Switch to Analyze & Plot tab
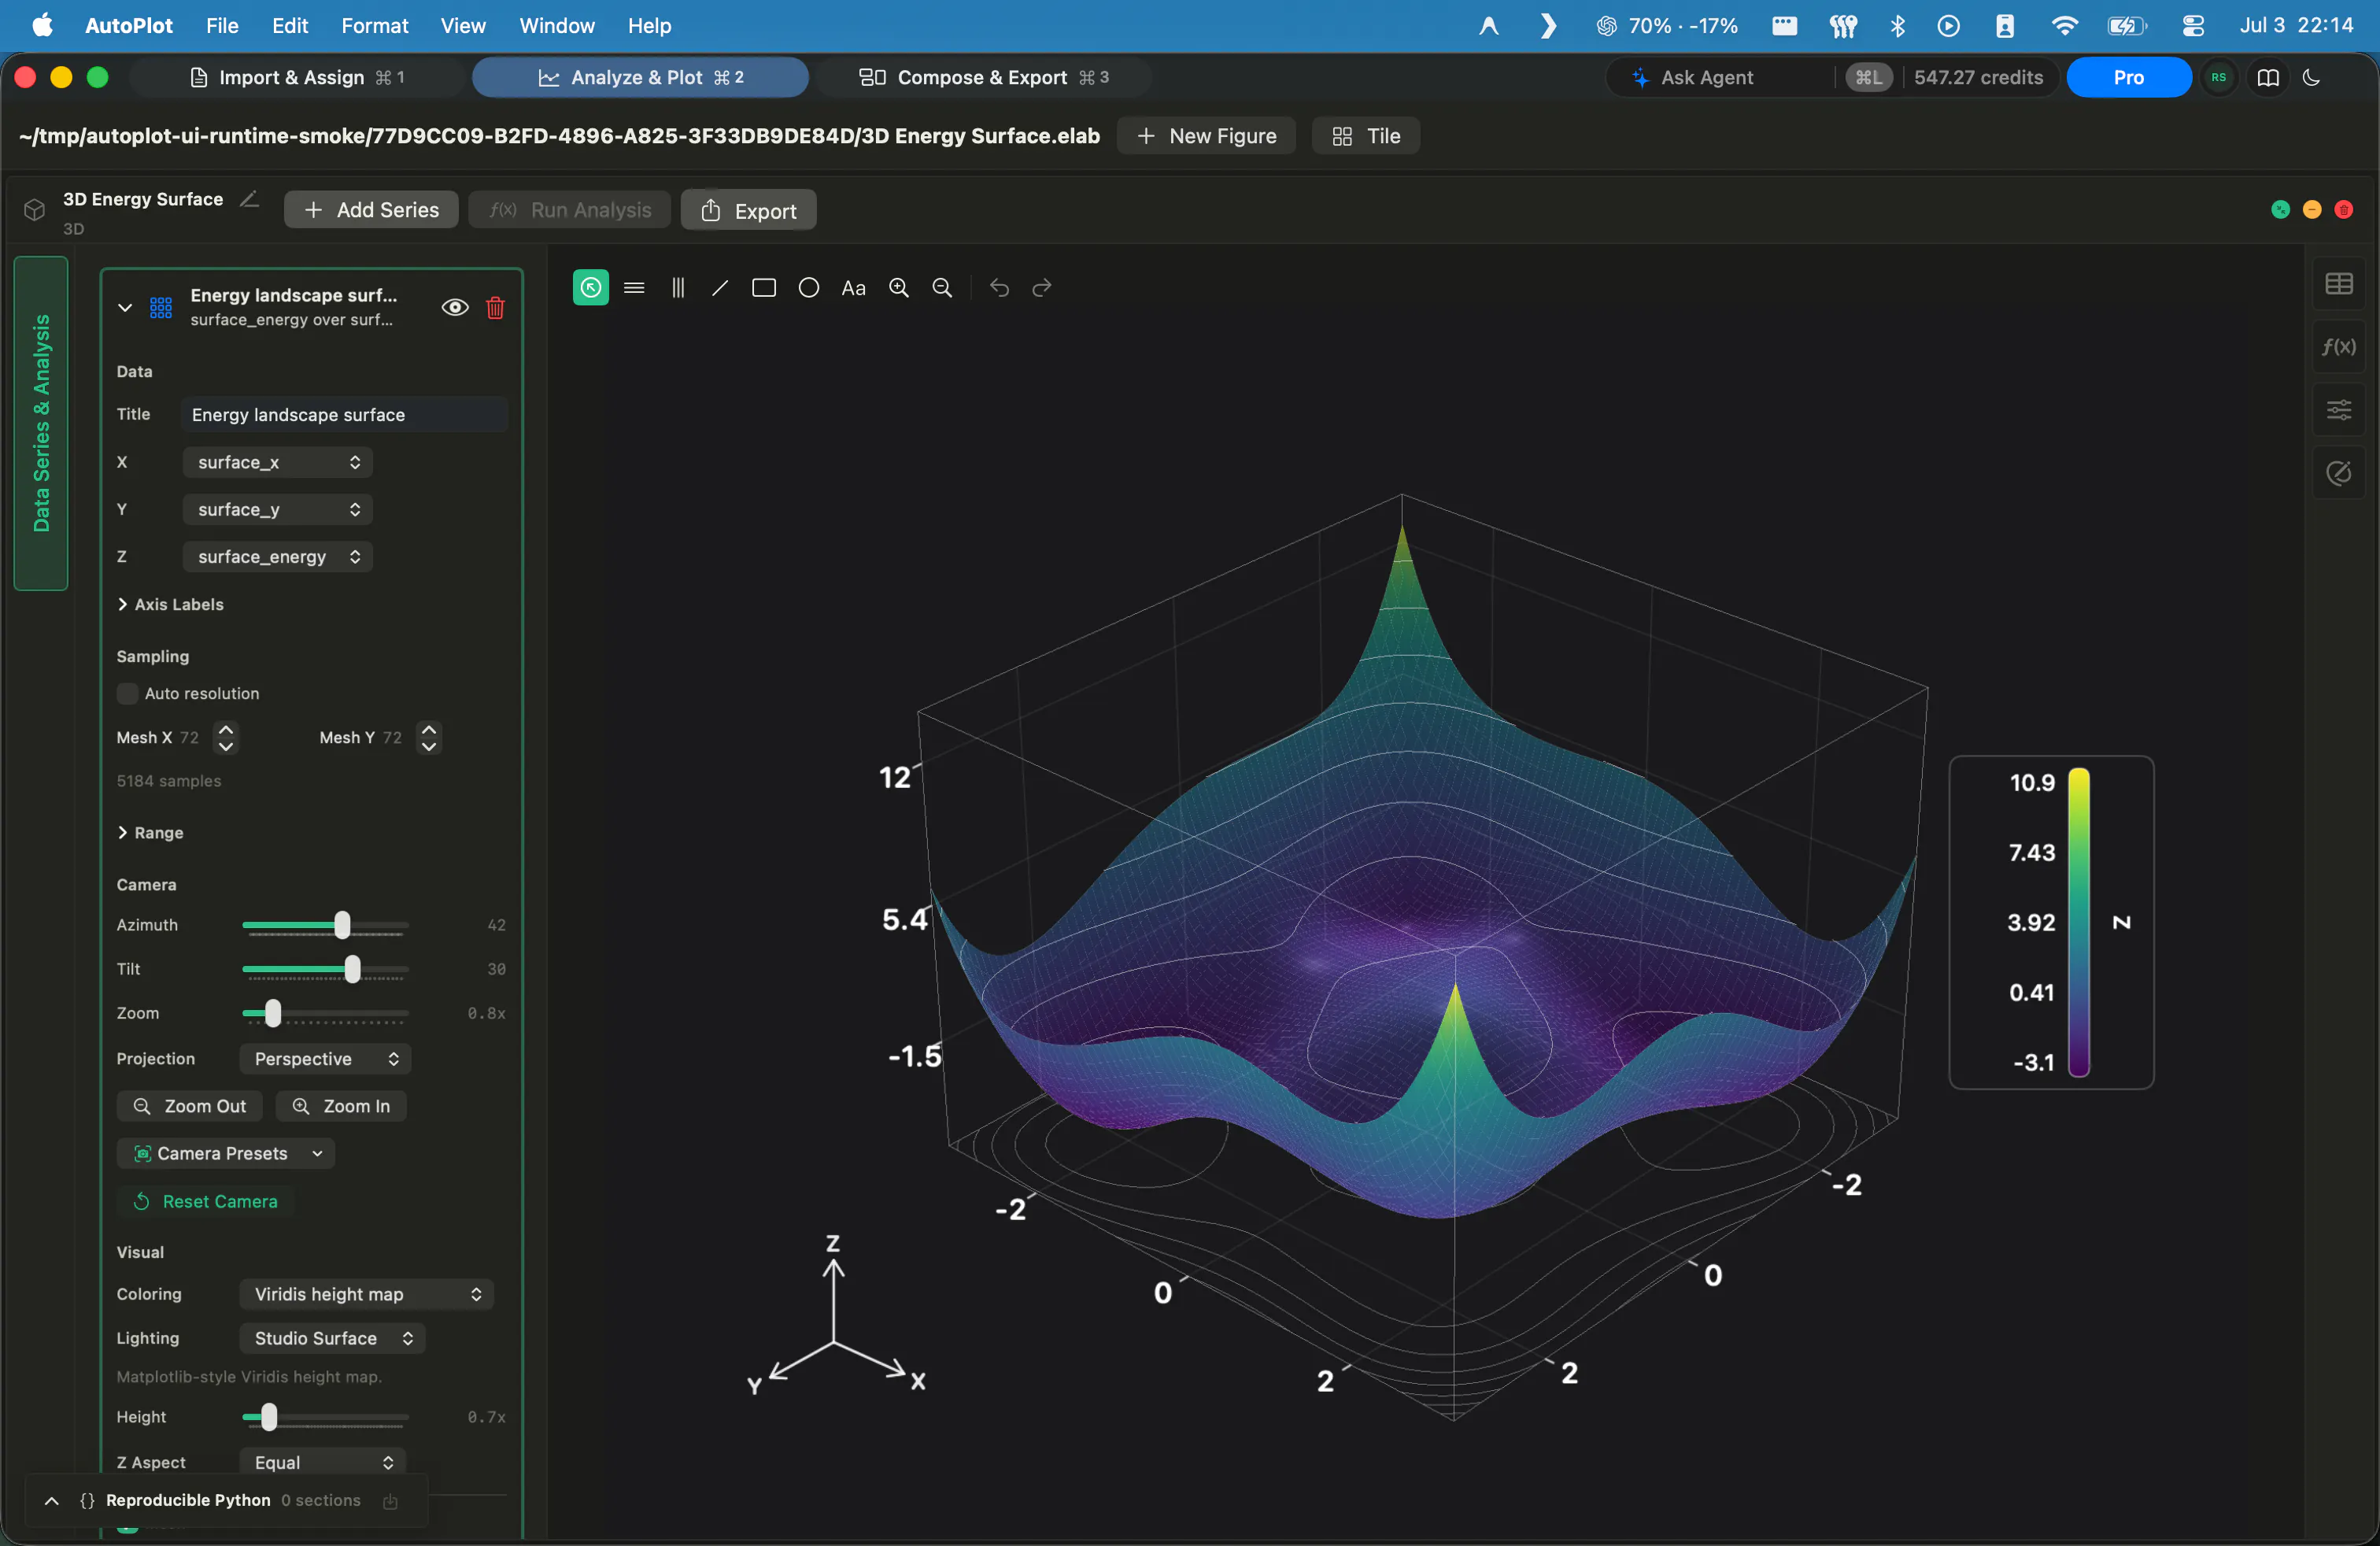This screenshot has width=2380, height=1546. (640, 78)
